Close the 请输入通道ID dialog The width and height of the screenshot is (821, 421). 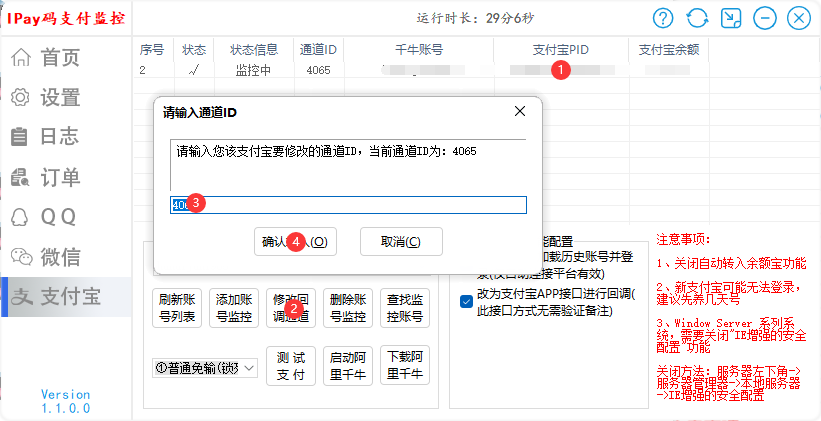click(x=520, y=111)
